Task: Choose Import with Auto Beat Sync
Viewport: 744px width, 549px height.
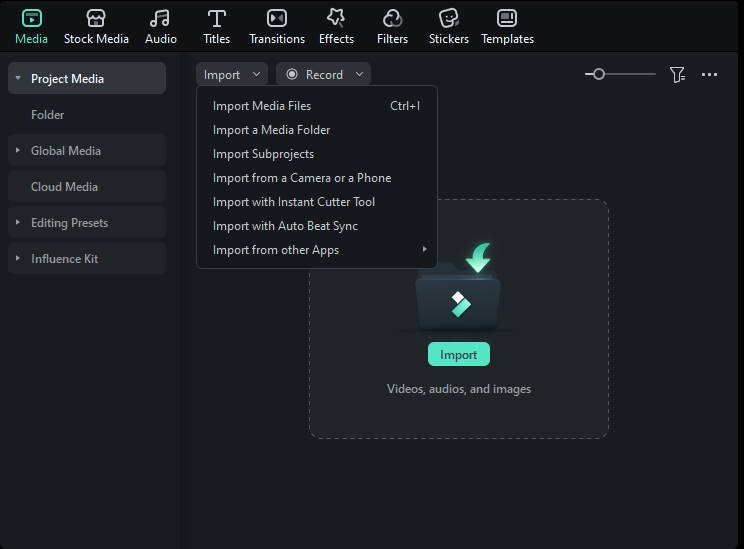Action: tap(316, 226)
